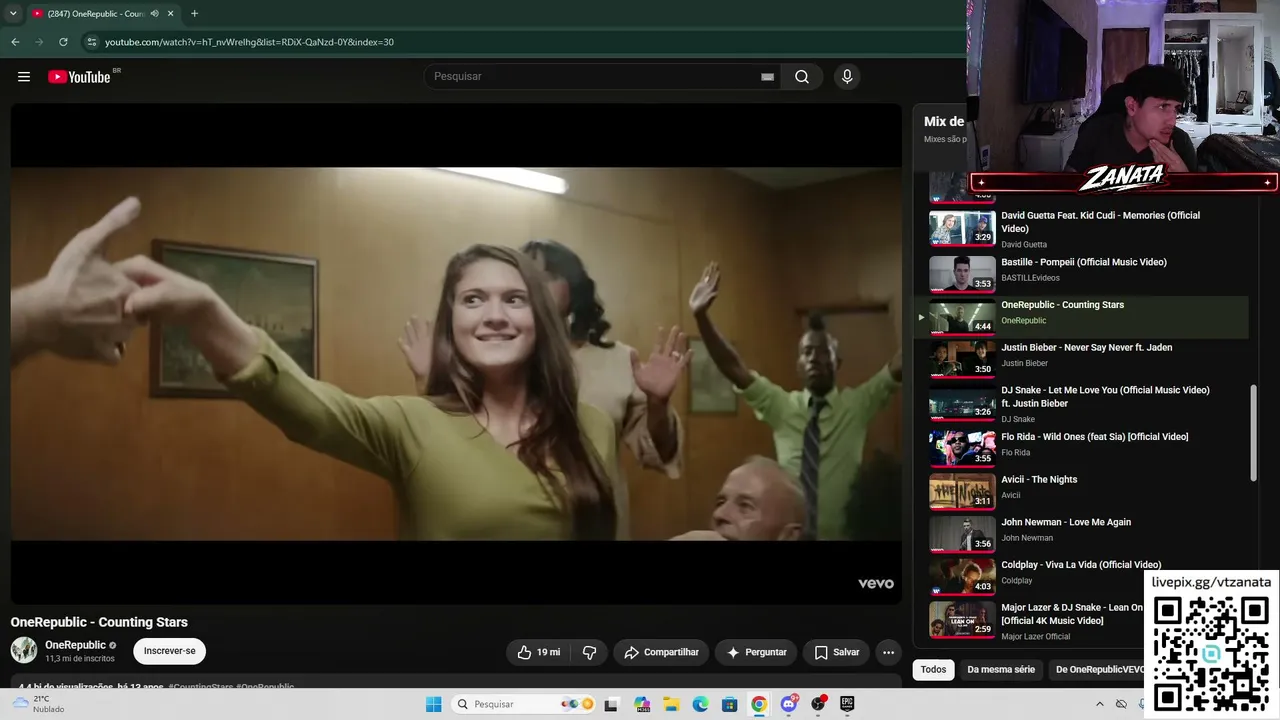Like the Counting Stars video
The image size is (1280, 720).
point(538,652)
